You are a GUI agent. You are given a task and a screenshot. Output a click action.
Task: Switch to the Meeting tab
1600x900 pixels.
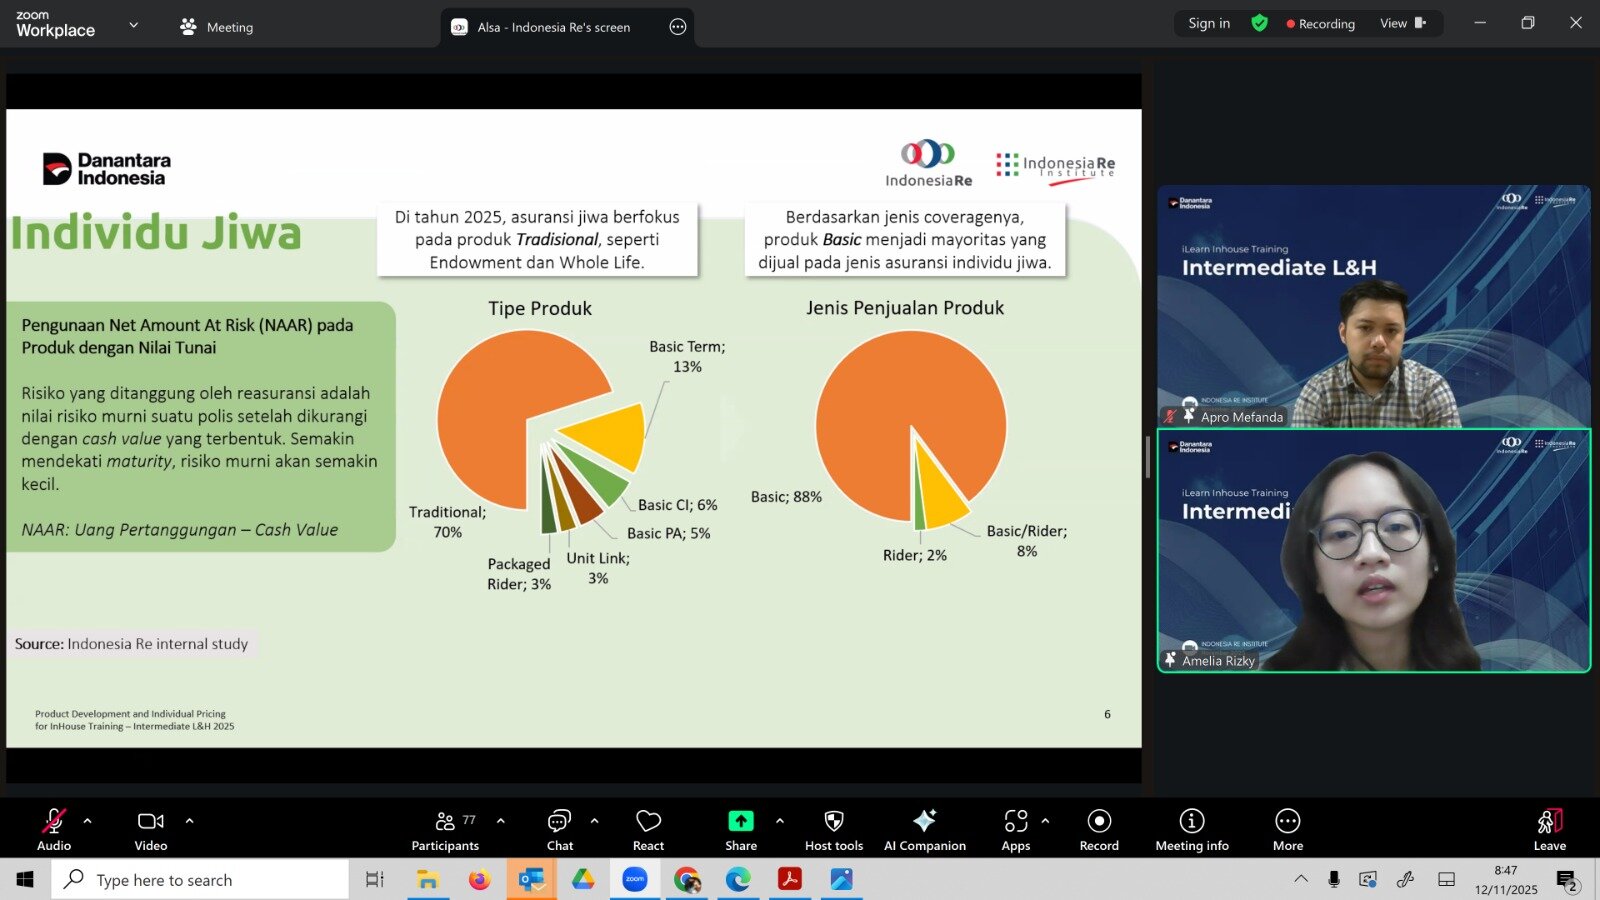[x=217, y=27]
